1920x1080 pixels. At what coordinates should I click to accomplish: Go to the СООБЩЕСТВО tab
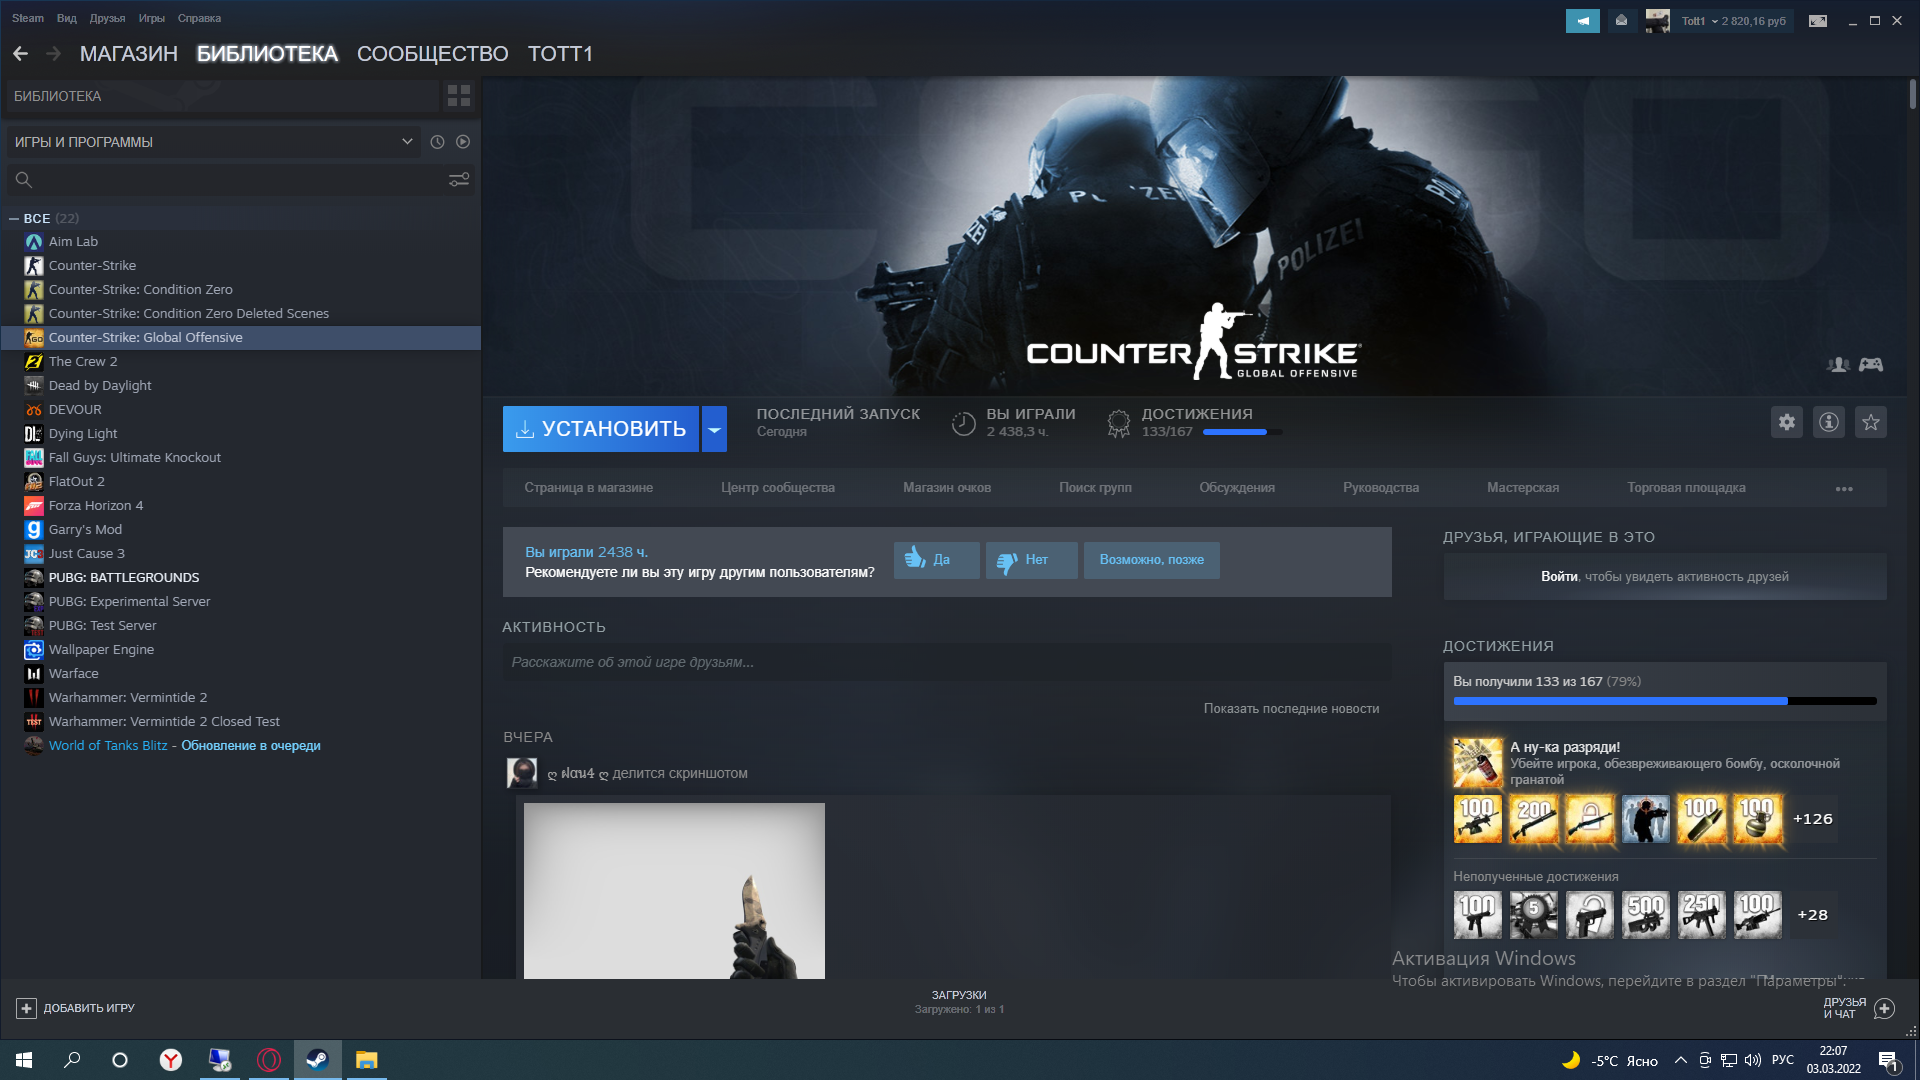click(x=433, y=54)
